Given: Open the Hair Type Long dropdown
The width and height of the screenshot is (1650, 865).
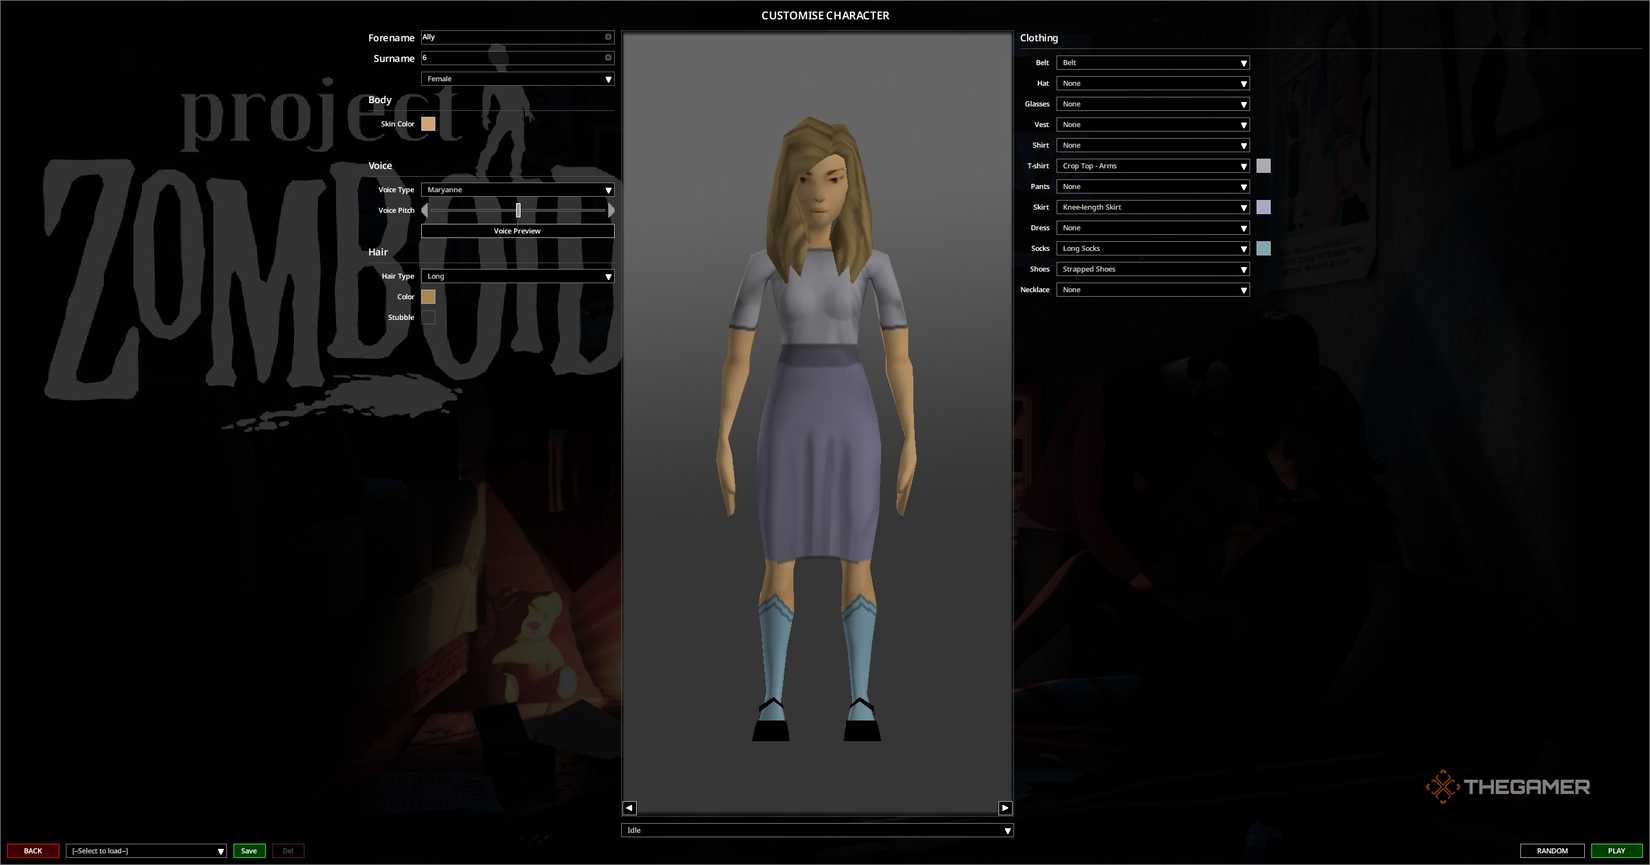Looking at the screenshot, I should 517,276.
